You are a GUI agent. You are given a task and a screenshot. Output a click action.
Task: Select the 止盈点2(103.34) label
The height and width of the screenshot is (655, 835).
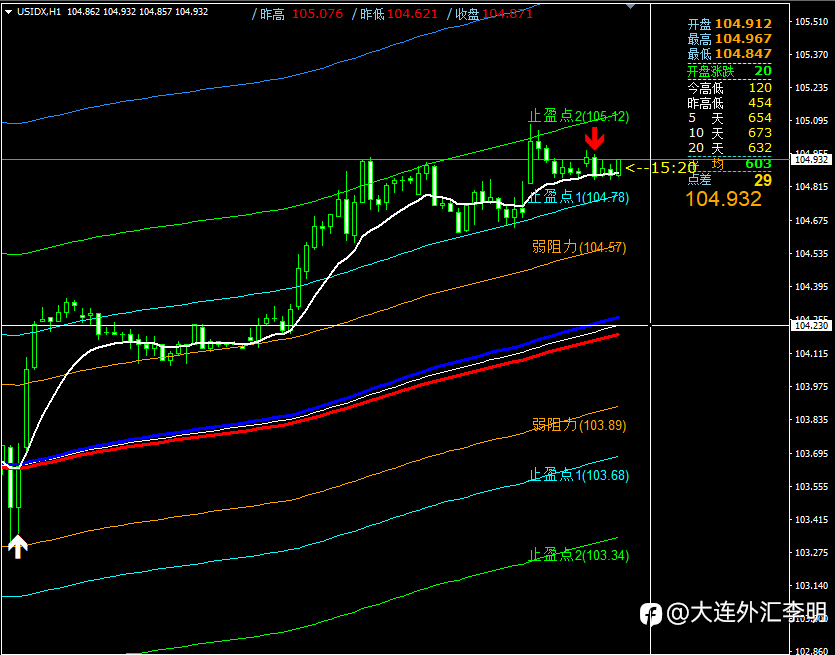(578, 555)
